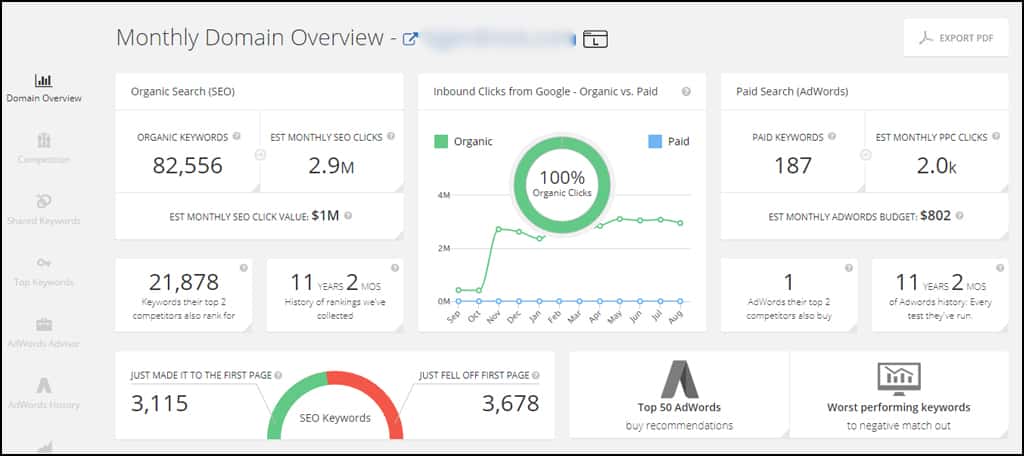Click the Monthly Domain Overview title
1024x456 pixels.
click(250, 38)
